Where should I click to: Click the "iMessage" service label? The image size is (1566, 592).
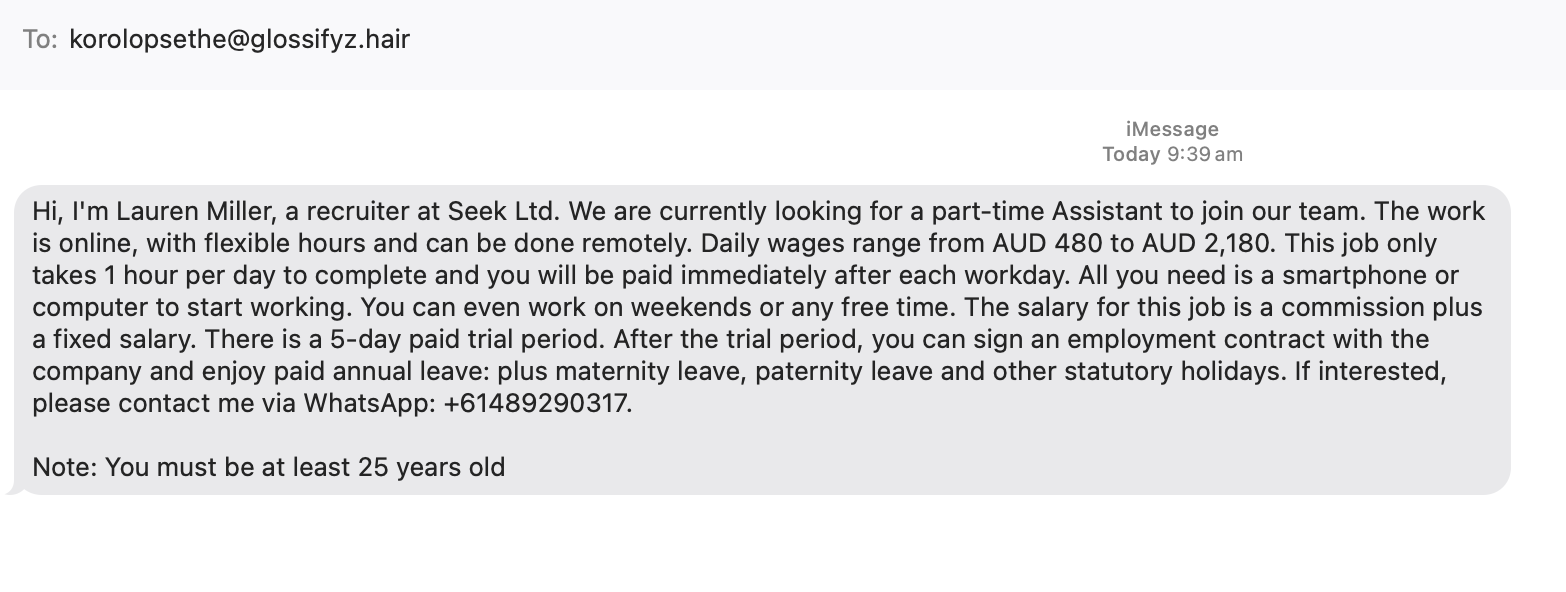(1172, 129)
